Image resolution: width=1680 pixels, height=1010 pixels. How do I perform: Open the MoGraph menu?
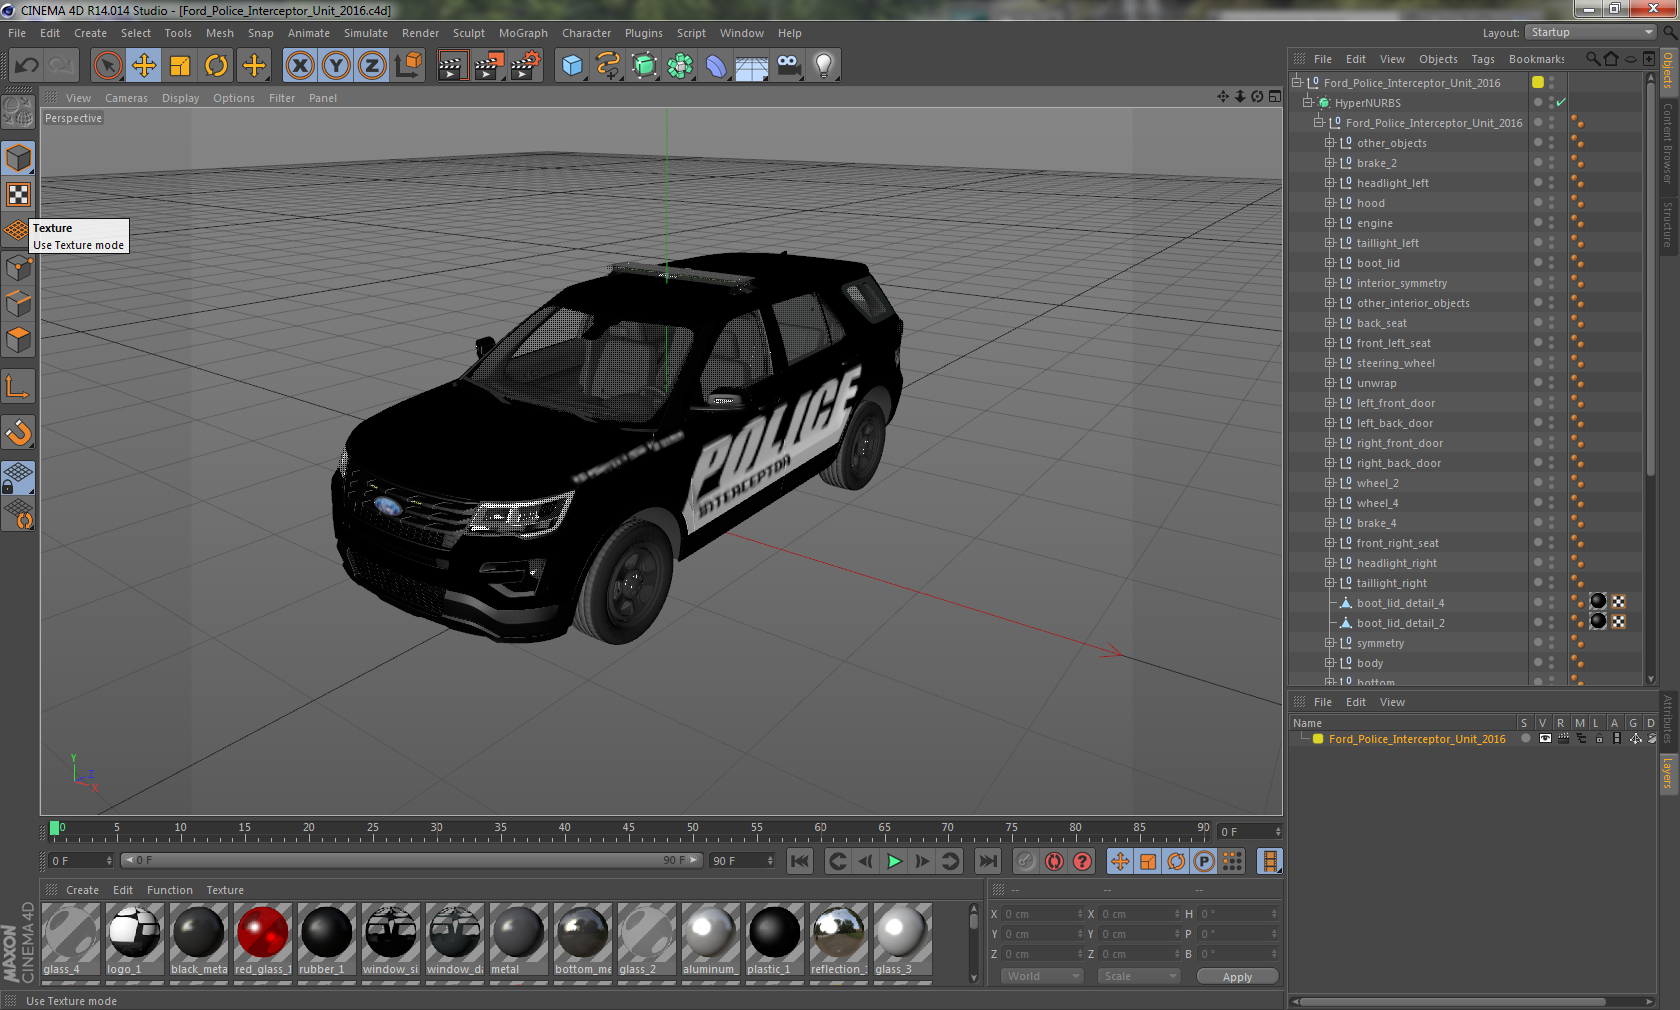click(x=523, y=33)
